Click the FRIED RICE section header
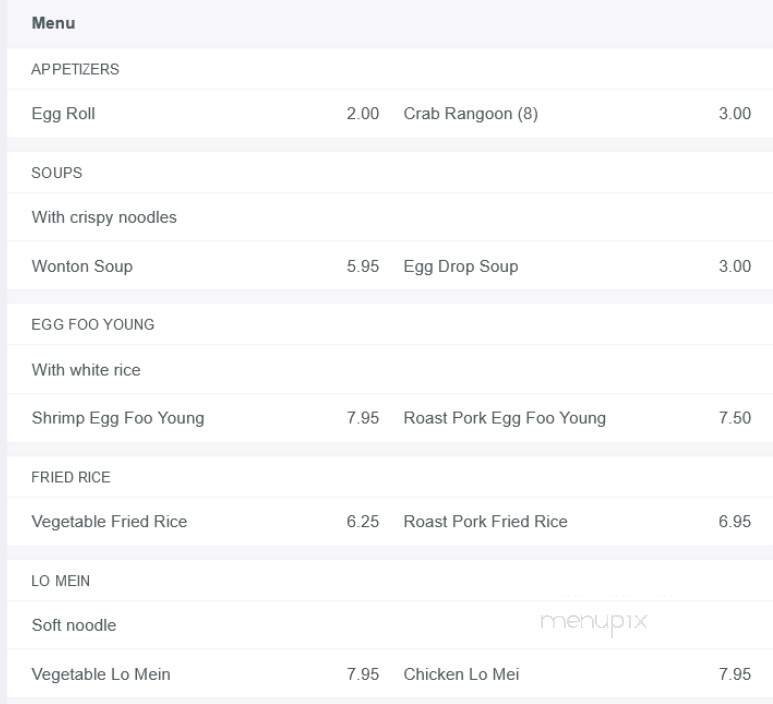The height and width of the screenshot is (704, 773). point(71,478)
